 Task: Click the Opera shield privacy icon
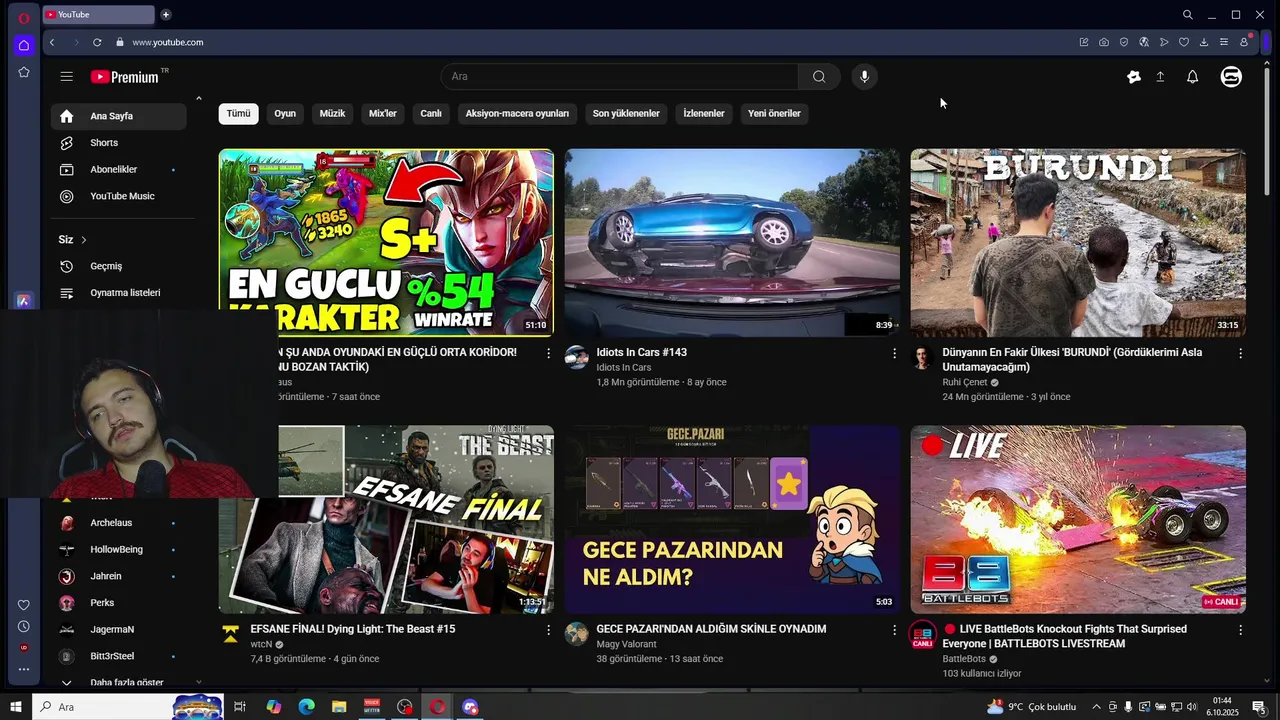pyautogui.click(x=1124, y=42)
